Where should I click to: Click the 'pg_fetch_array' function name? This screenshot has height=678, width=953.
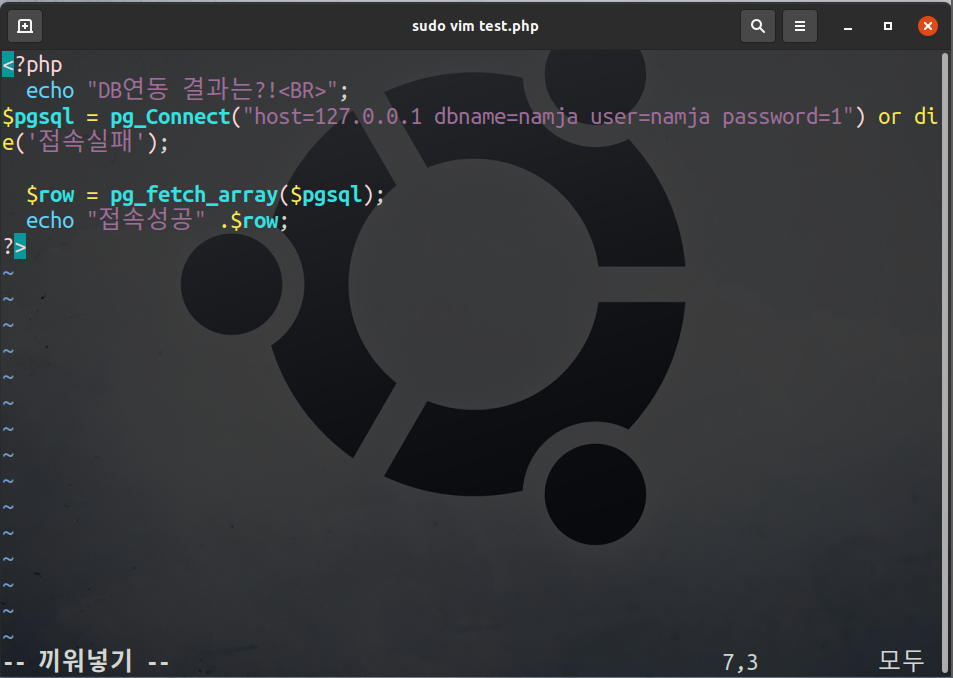point(194,194)
